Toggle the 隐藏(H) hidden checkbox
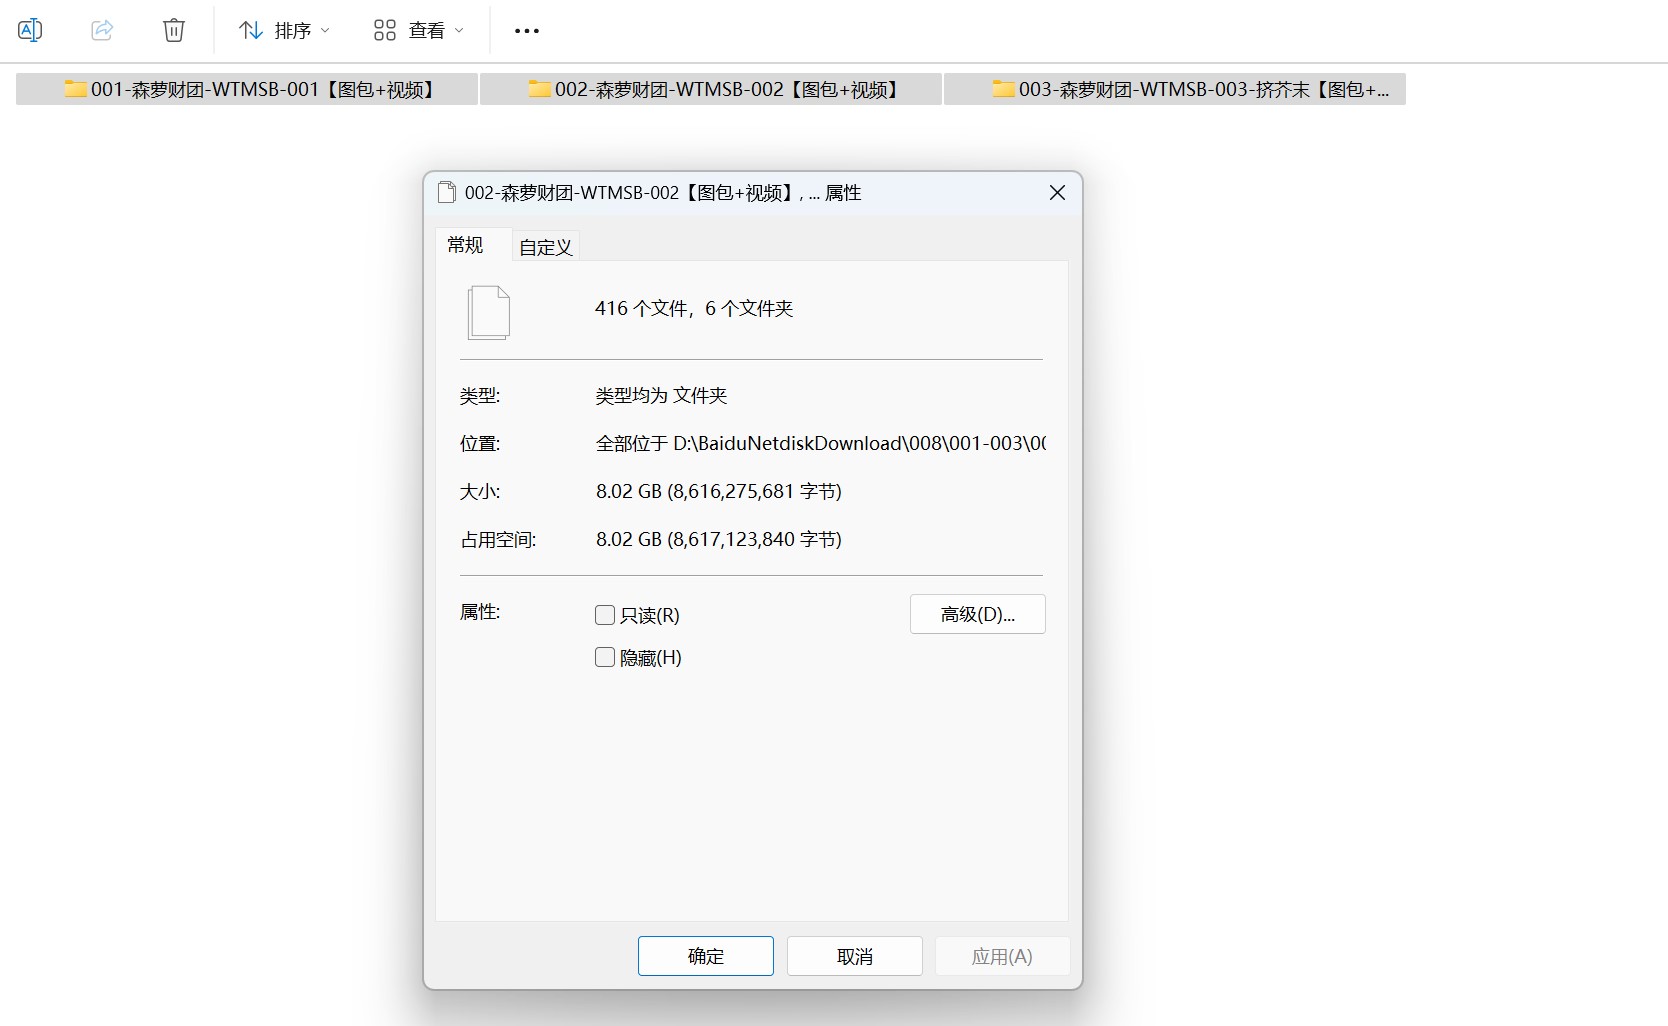Image resolution: width=1668 pixels, height=1026 pixels. click(x=605, y=657)
